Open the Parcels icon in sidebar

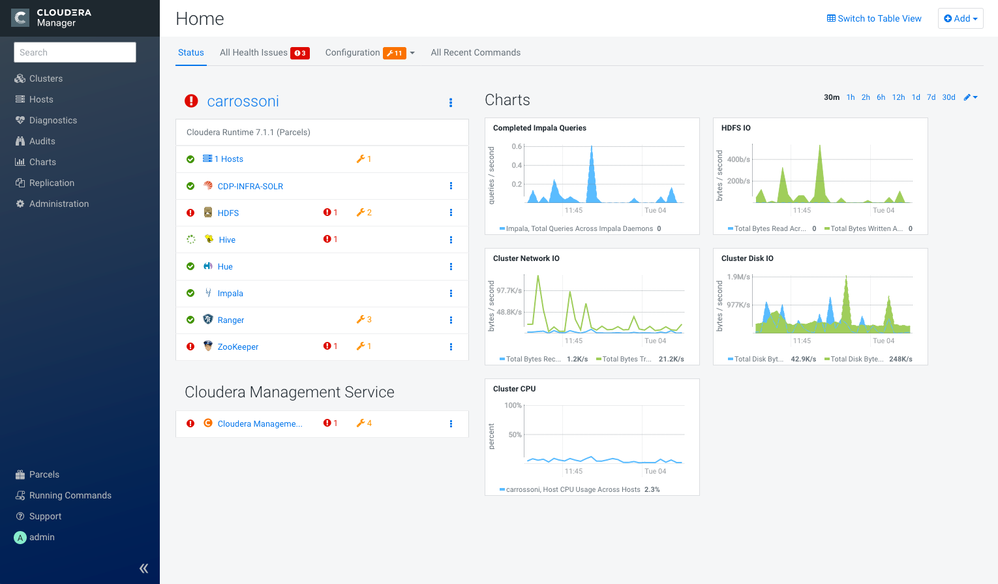click(20, 475)
